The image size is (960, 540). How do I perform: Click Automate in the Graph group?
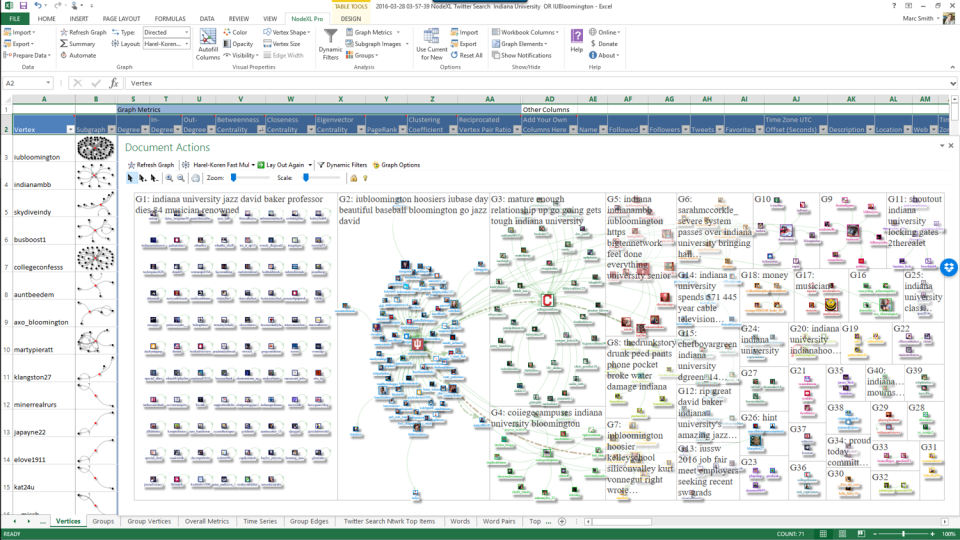[x=78, y=55]
